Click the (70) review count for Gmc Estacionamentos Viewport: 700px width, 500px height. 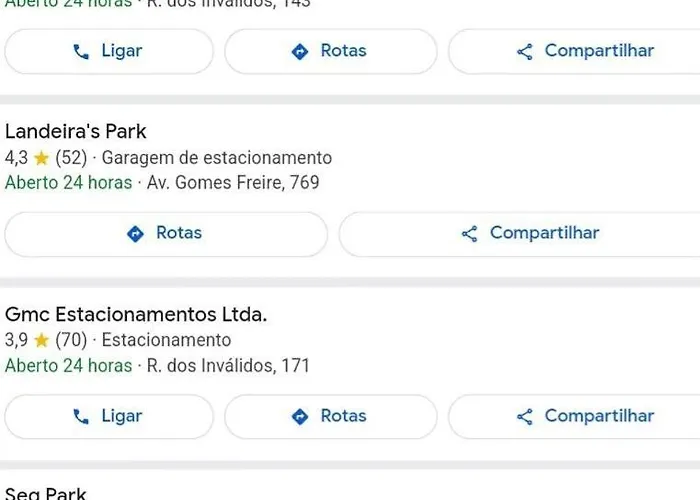71,341
